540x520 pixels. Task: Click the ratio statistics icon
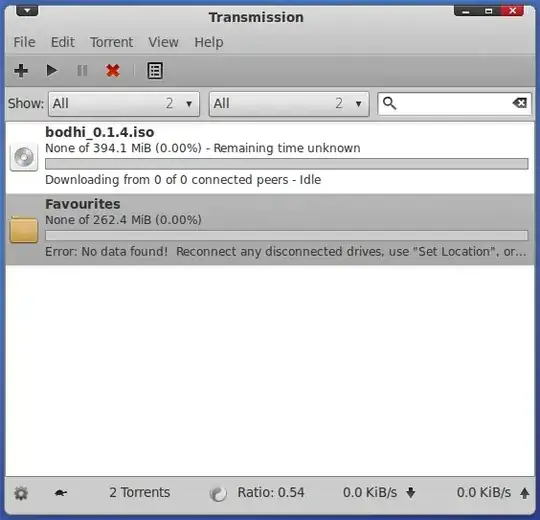click(218, 493)
